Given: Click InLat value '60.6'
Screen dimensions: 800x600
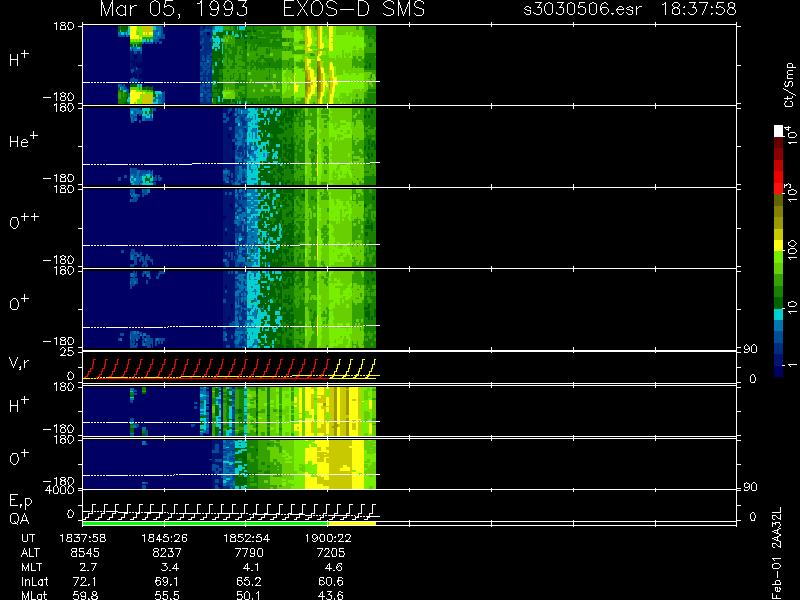Looking at the screenshot, I should pyautogui.click(x=331, y=582).
